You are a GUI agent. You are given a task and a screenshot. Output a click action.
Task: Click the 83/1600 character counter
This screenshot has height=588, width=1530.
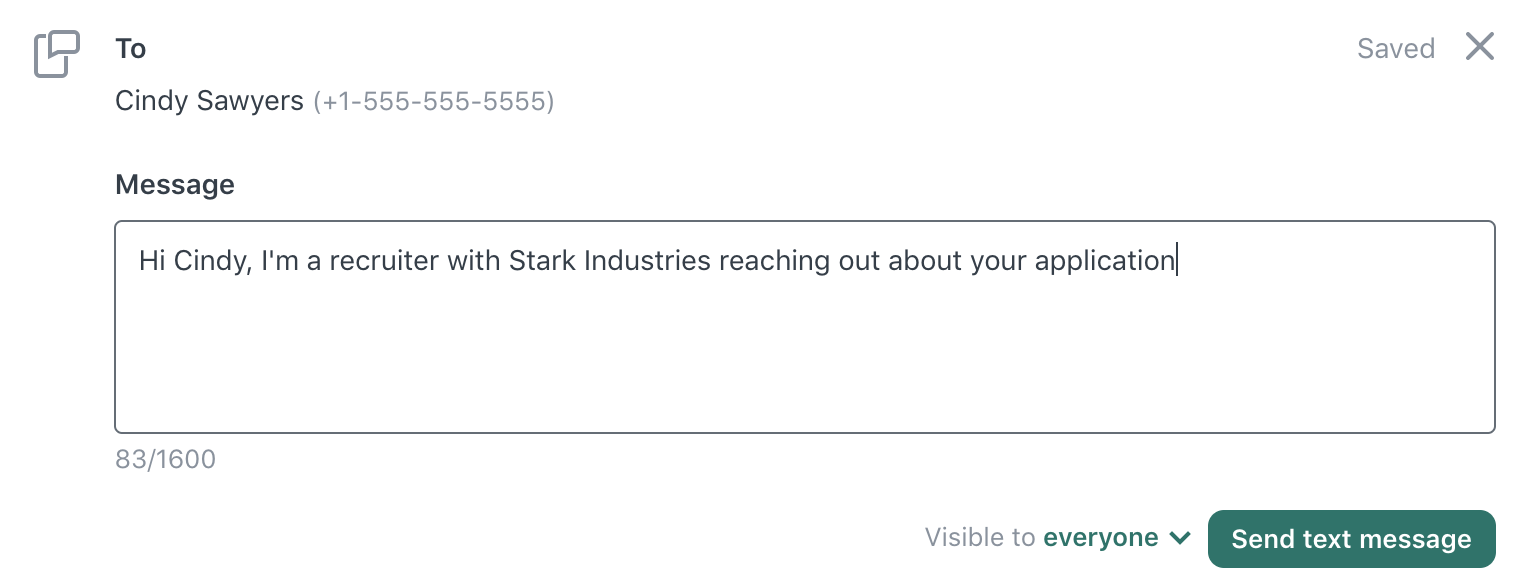pyautogui.click(x=165, y=459)
